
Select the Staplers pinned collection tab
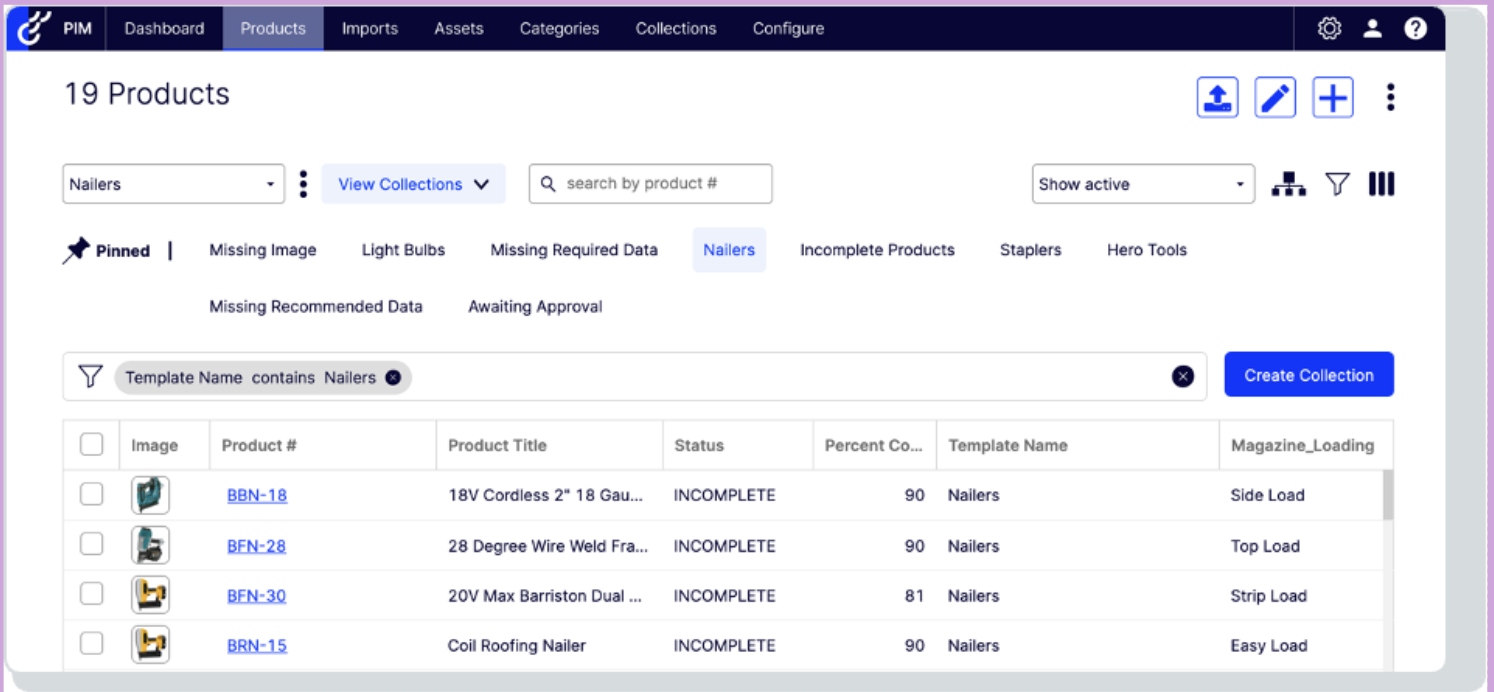click(1030, 250)
